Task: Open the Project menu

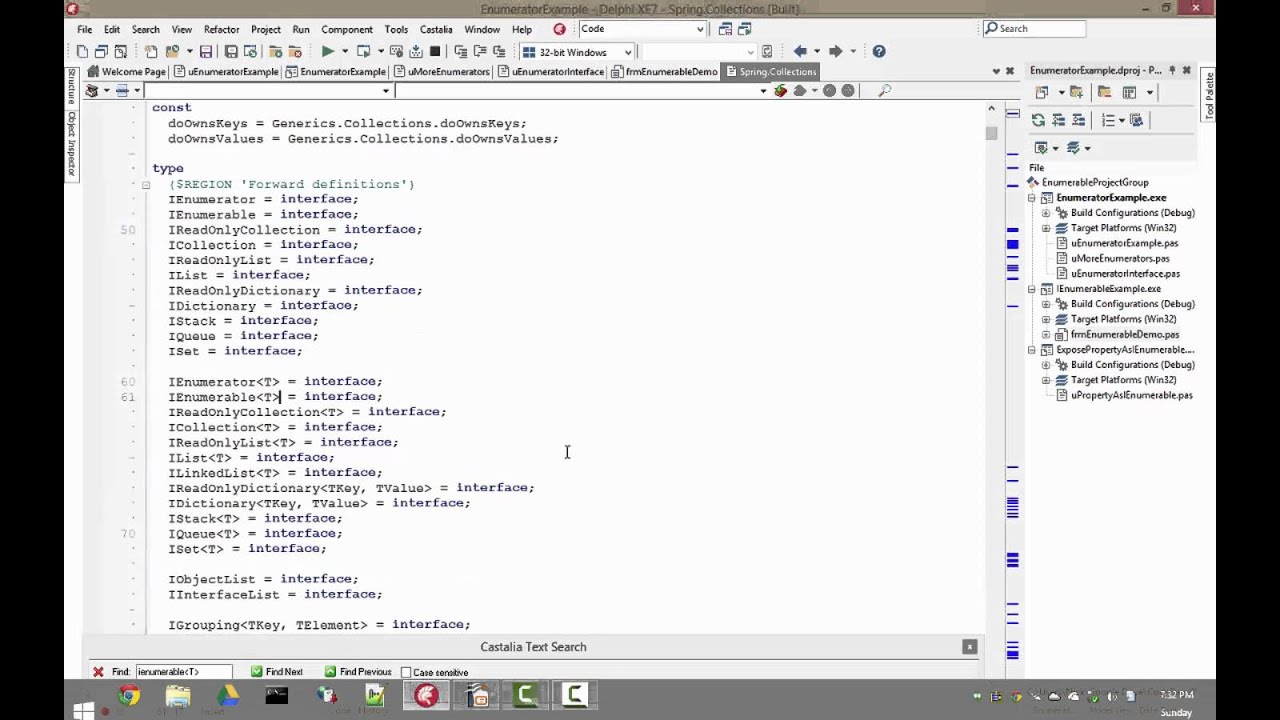Action: pos(265,29)
